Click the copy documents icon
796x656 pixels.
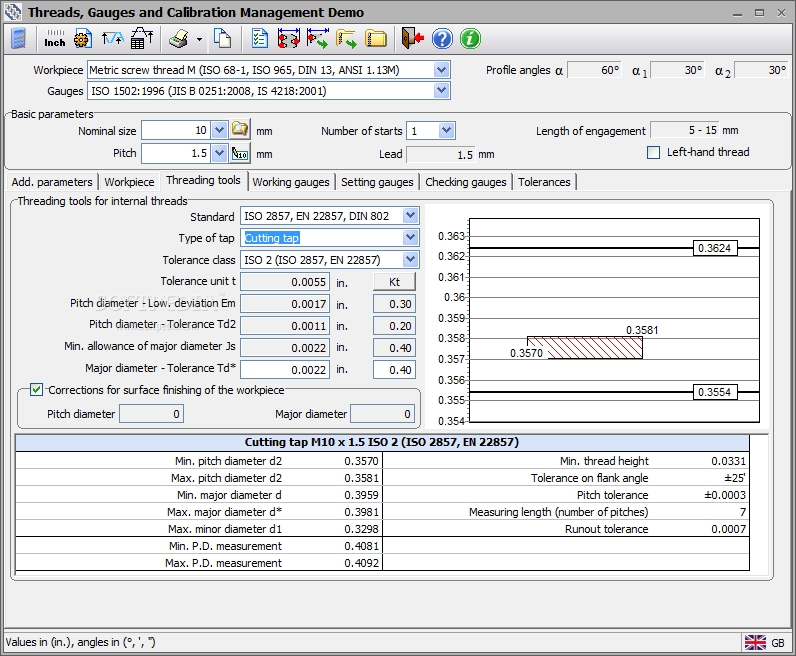click(x=222, y=39)
